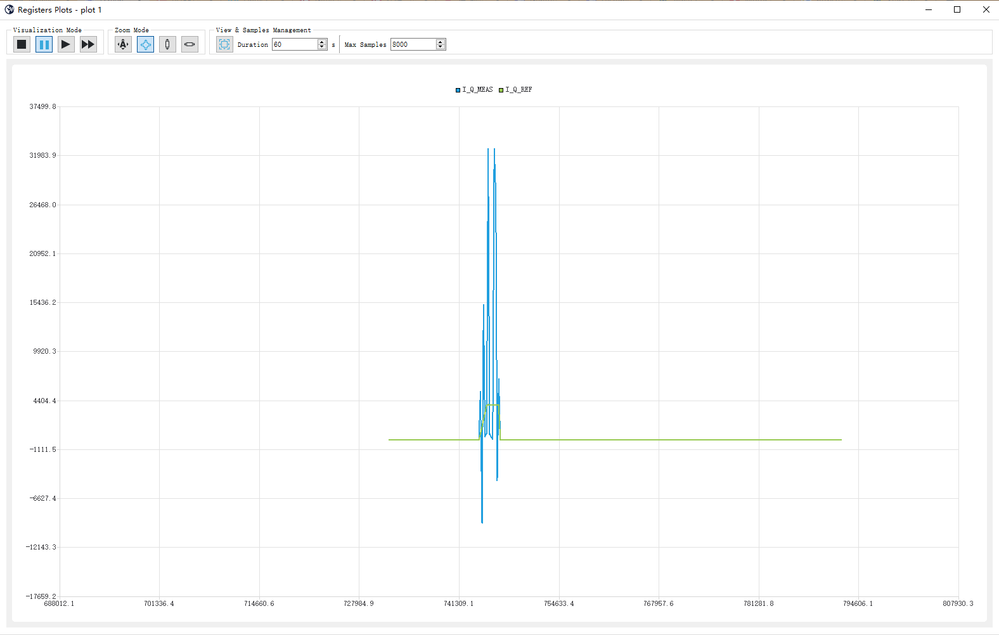Click the y-axis label 31983.9

click(x=43, y=155)
